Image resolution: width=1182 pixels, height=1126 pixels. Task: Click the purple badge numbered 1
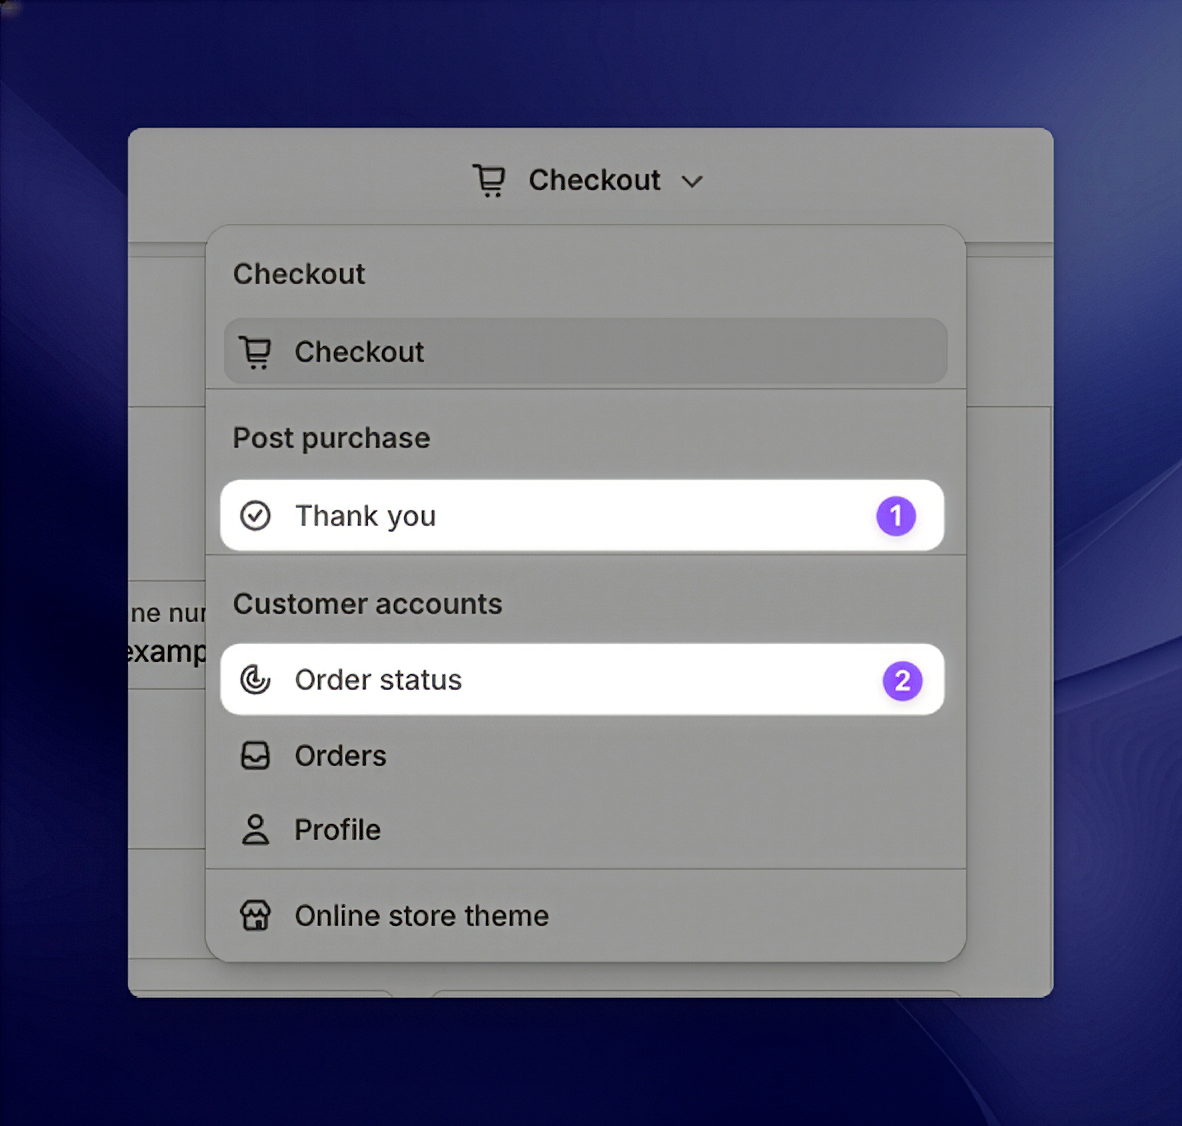point(896,516)
